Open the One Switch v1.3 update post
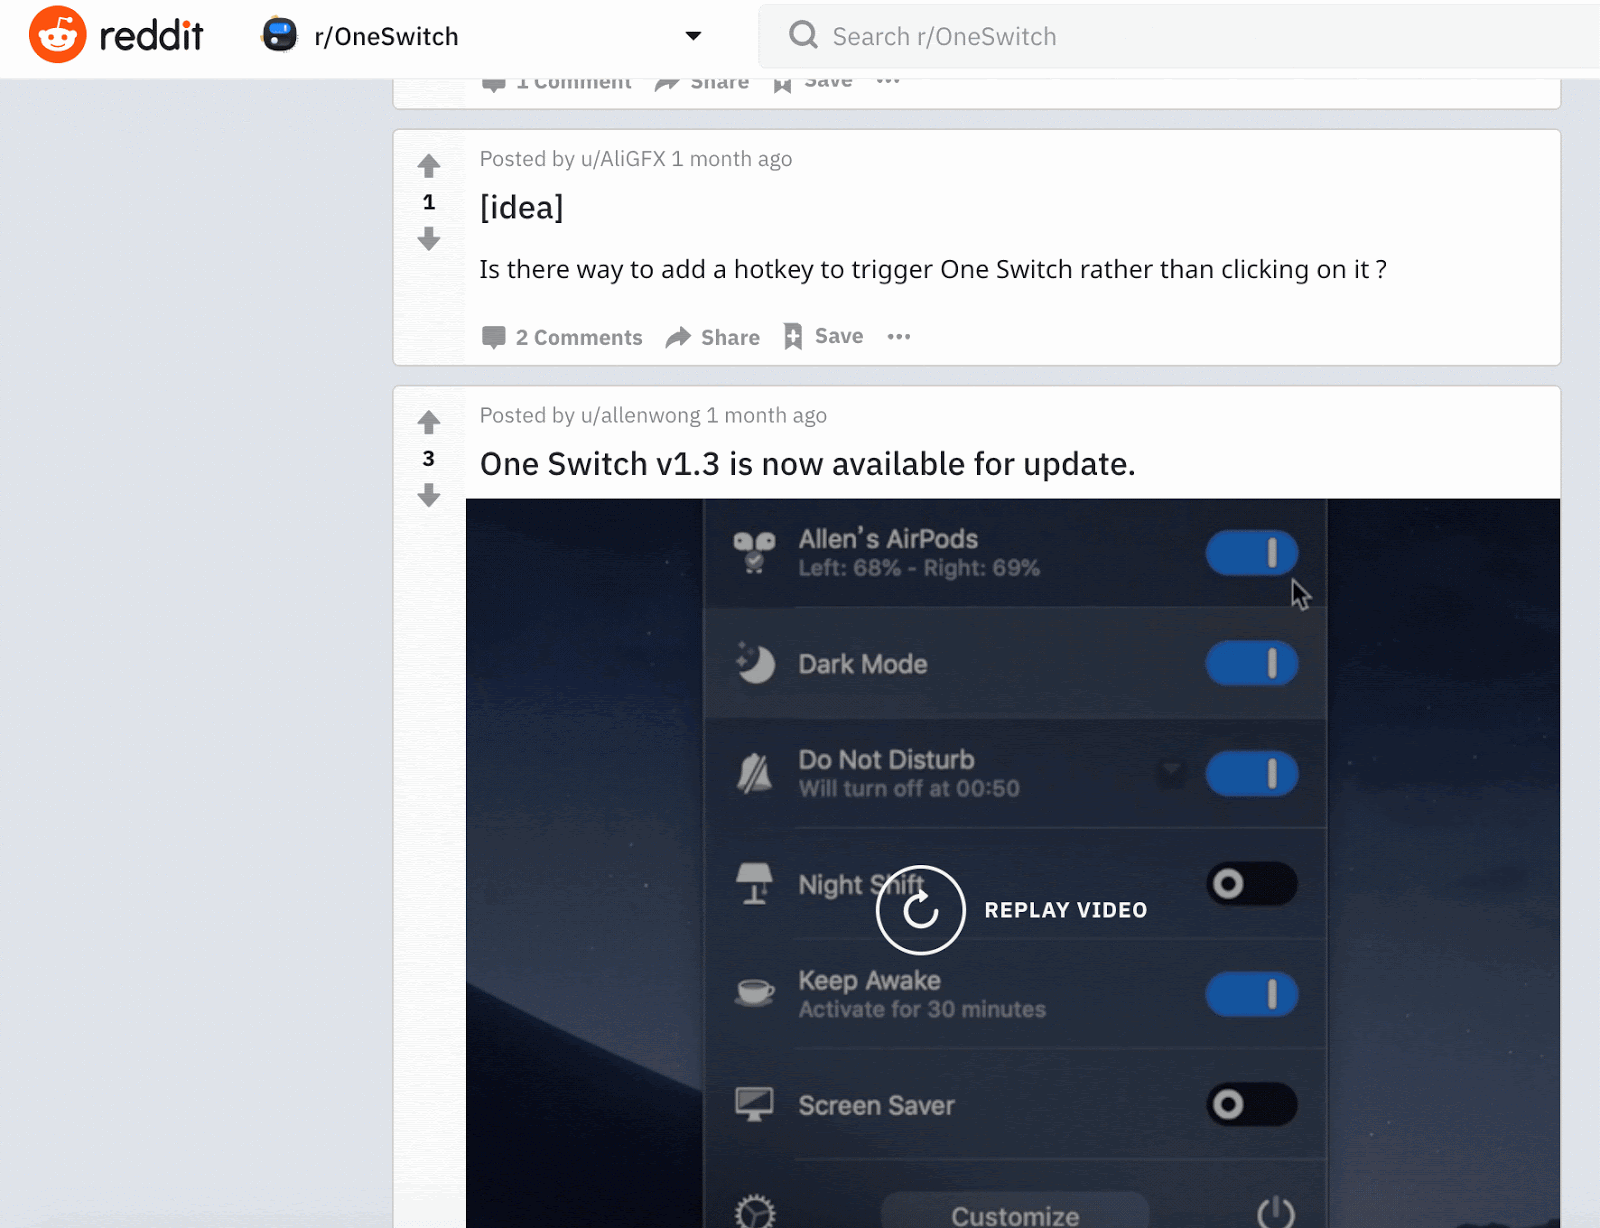 (x=808, y=464)
